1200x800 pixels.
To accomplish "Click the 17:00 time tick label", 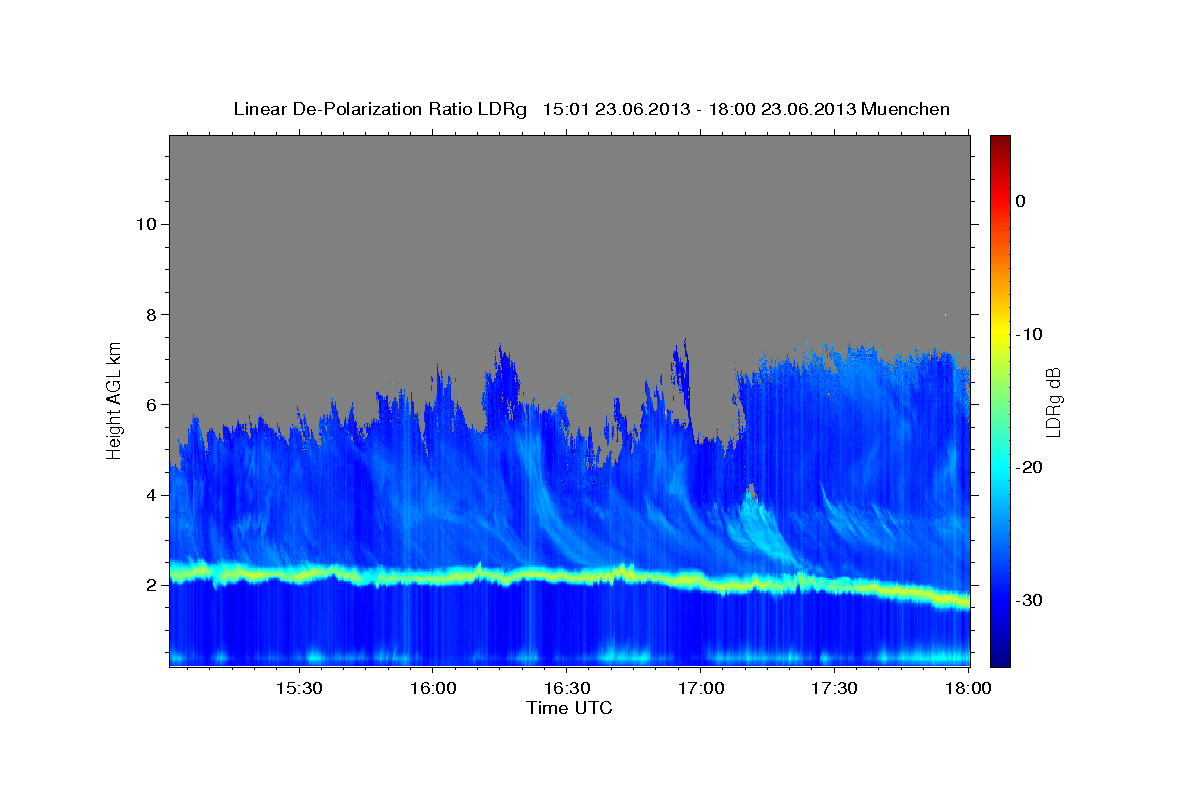I will pos(700,689).
